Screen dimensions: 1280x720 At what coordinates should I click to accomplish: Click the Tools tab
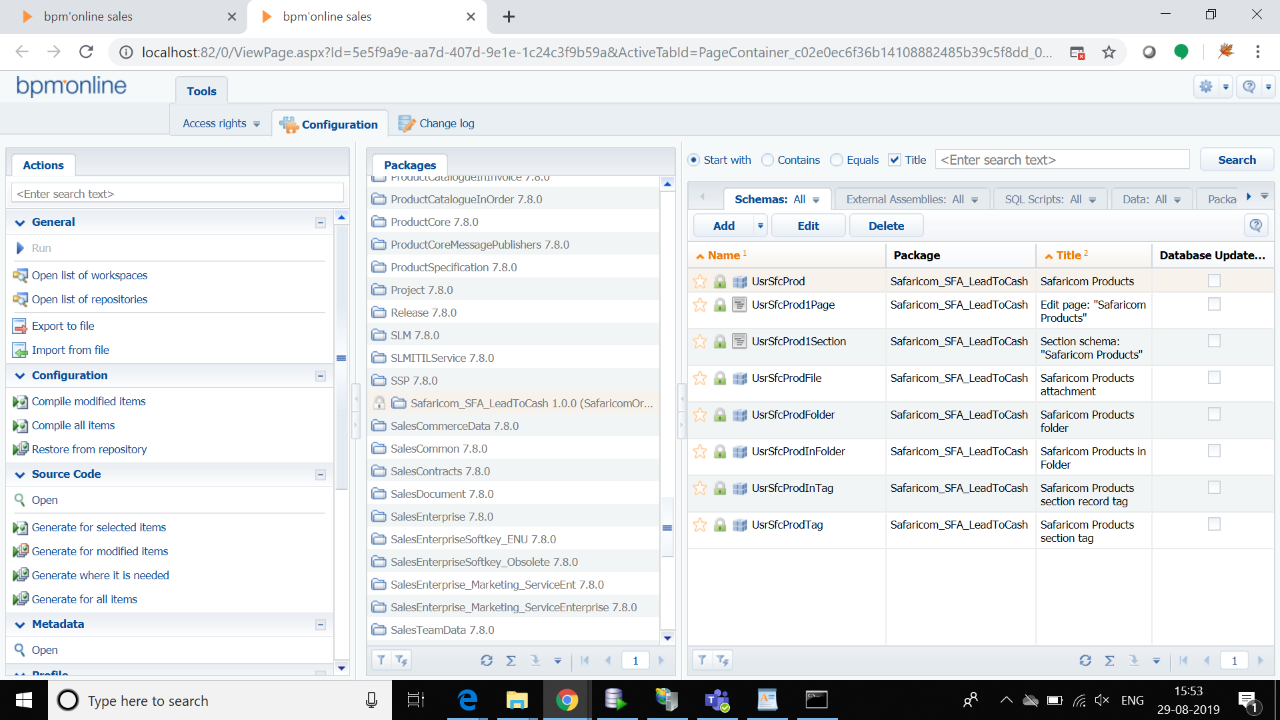201,90
